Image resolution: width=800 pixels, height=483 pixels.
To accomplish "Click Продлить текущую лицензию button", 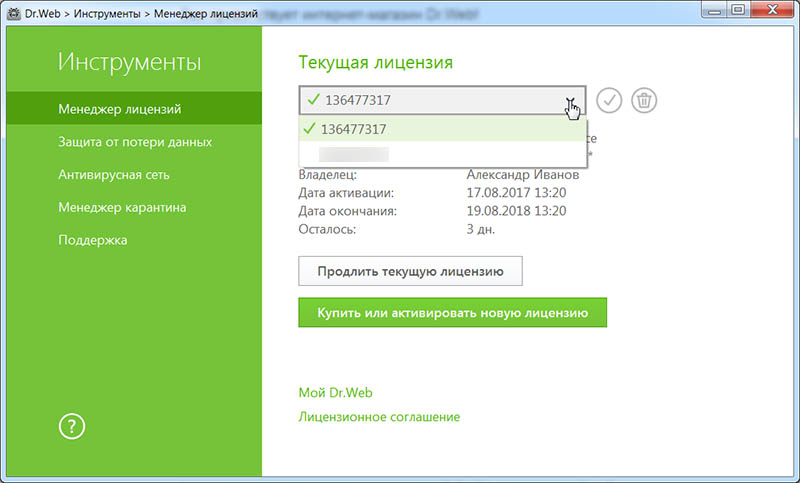I will point(410,271).
